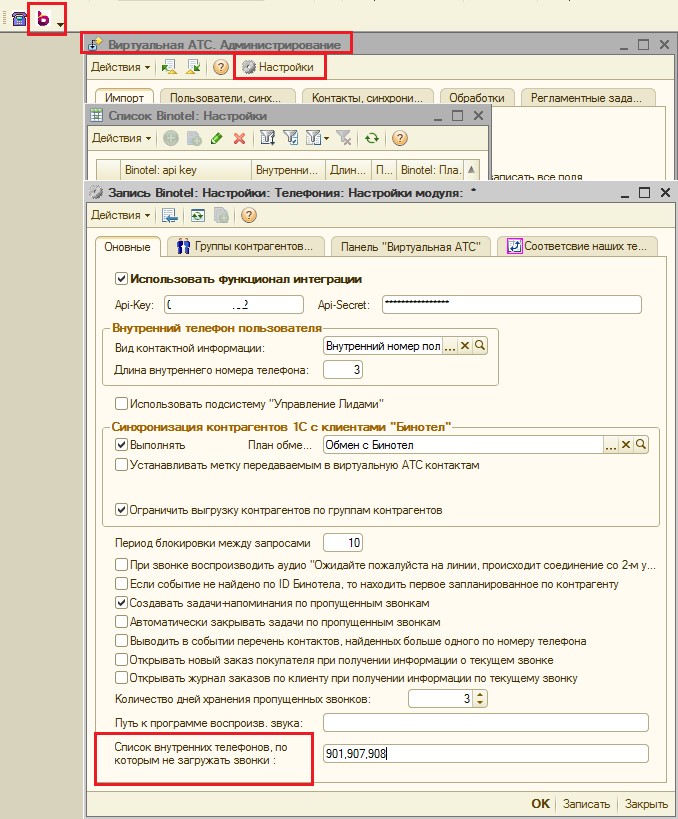
Task: Toggle Ограничить выгрузку контрагентов по группам checkbox
Action: (121, 509)
